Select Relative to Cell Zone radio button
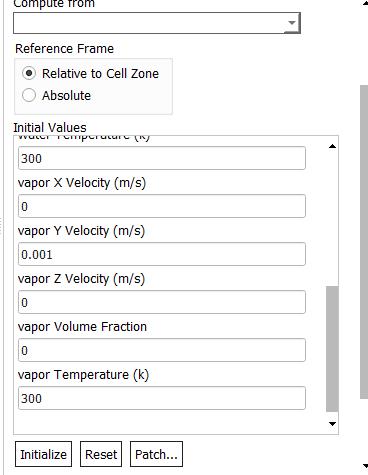Screen dimensions: 368x475 click(x=29, y=73)
